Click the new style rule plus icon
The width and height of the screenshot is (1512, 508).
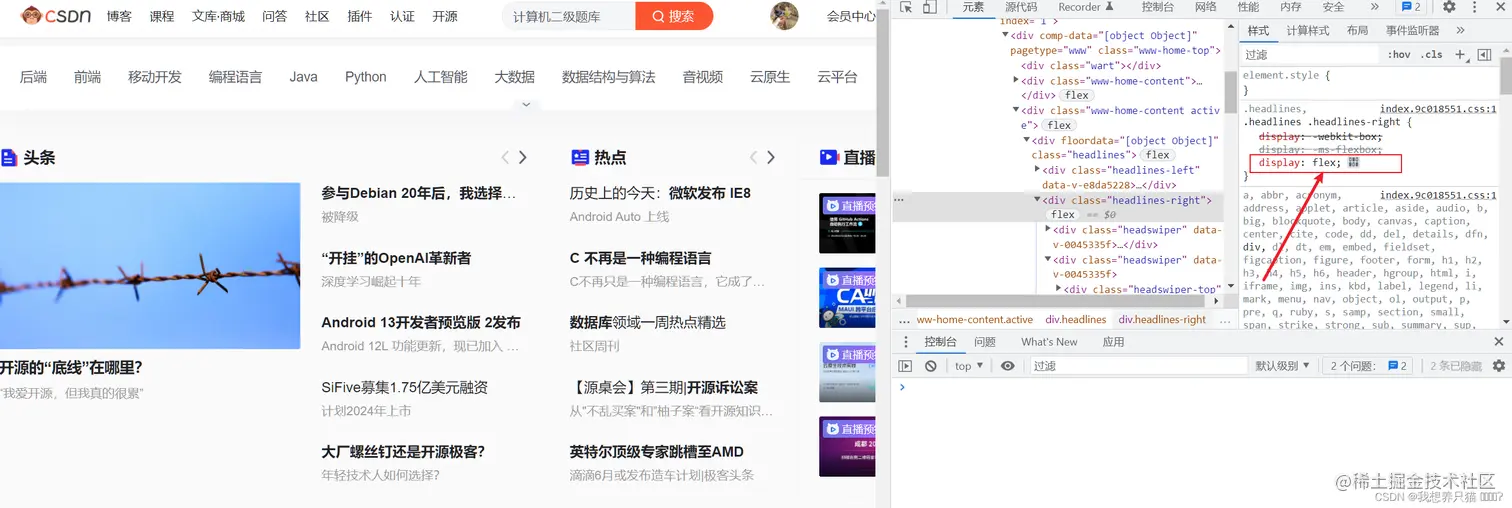click(x=1460, y=54)
